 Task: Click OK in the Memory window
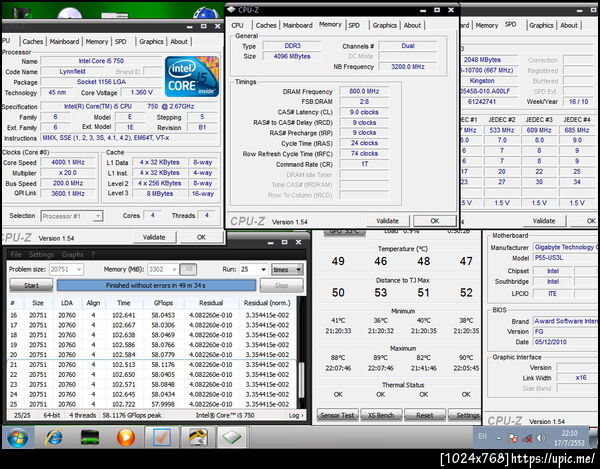pyautogui.click(x=435, y=221)
